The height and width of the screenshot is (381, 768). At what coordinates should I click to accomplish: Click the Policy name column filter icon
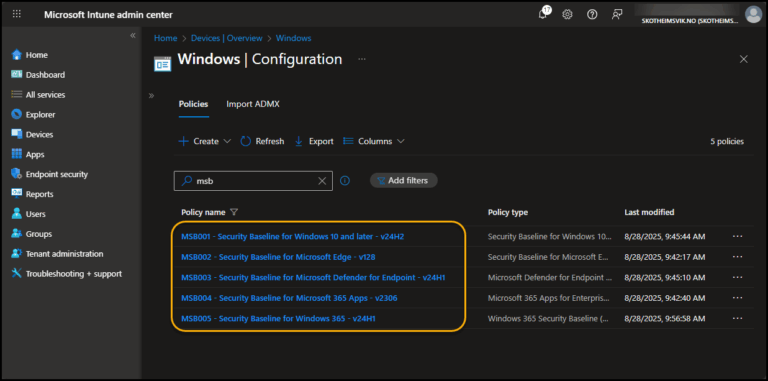click(234, 213)
